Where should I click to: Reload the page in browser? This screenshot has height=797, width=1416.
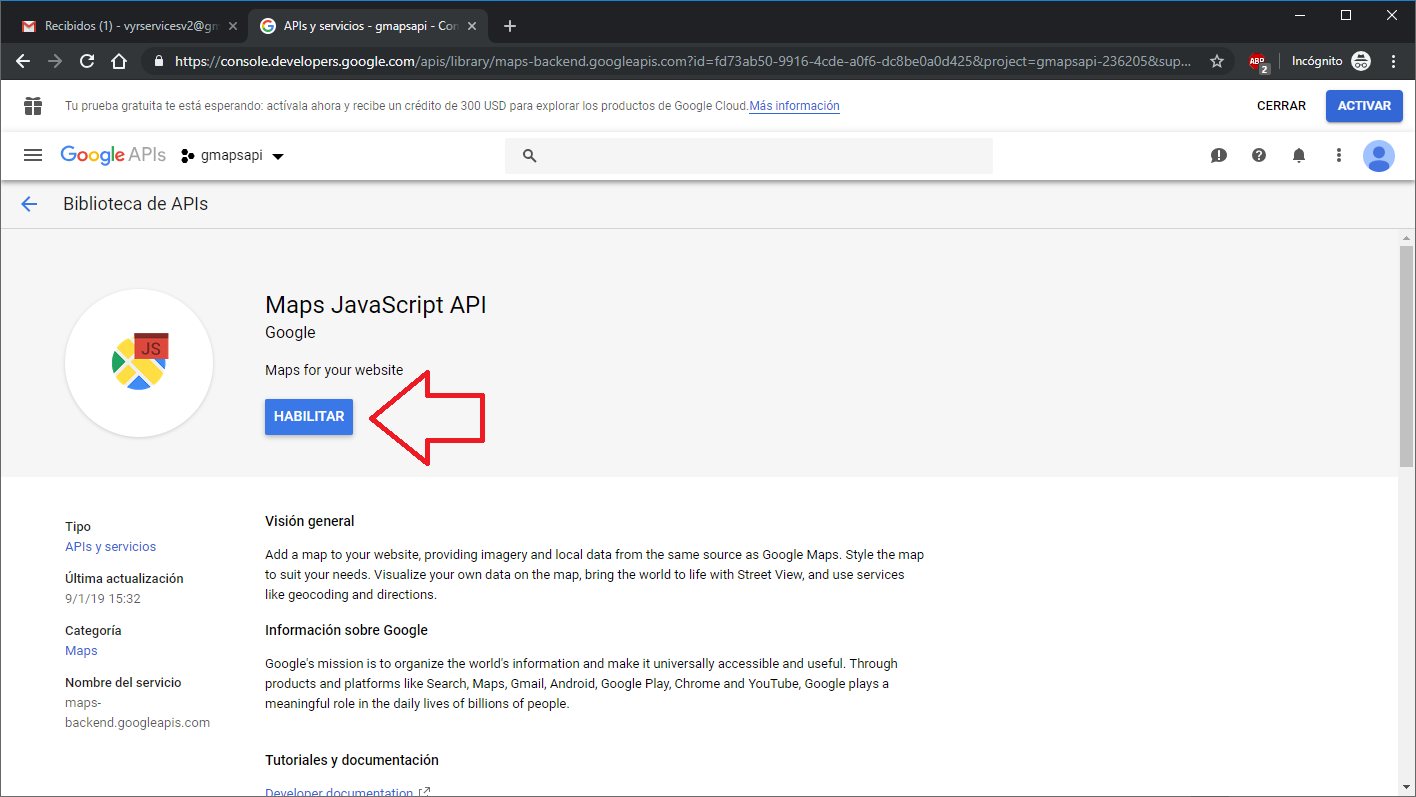[x=87, y=61]
